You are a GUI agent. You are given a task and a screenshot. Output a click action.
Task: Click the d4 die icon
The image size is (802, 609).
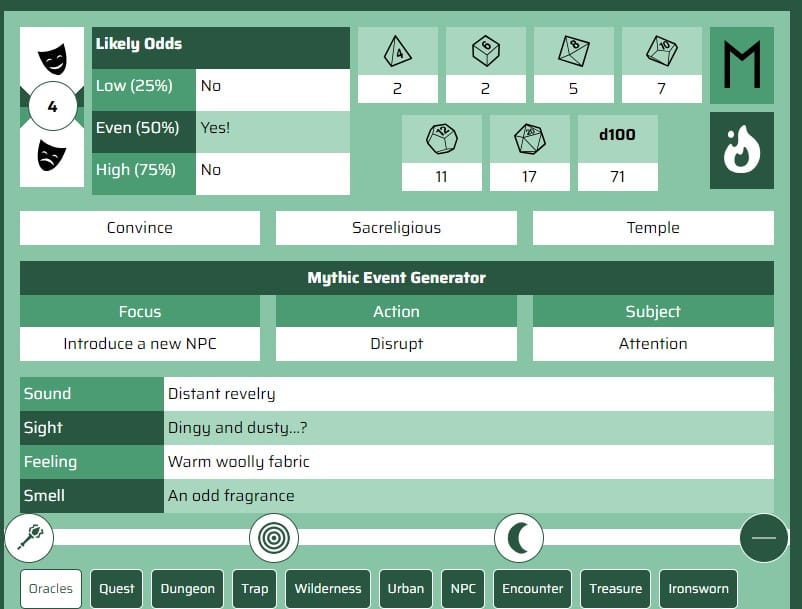pos(397,51)
